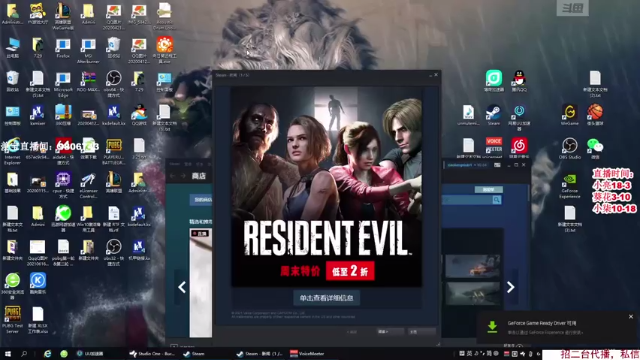Open aida64 shortcut red 64 icon
Screen dimensions: 640x360
63,151
